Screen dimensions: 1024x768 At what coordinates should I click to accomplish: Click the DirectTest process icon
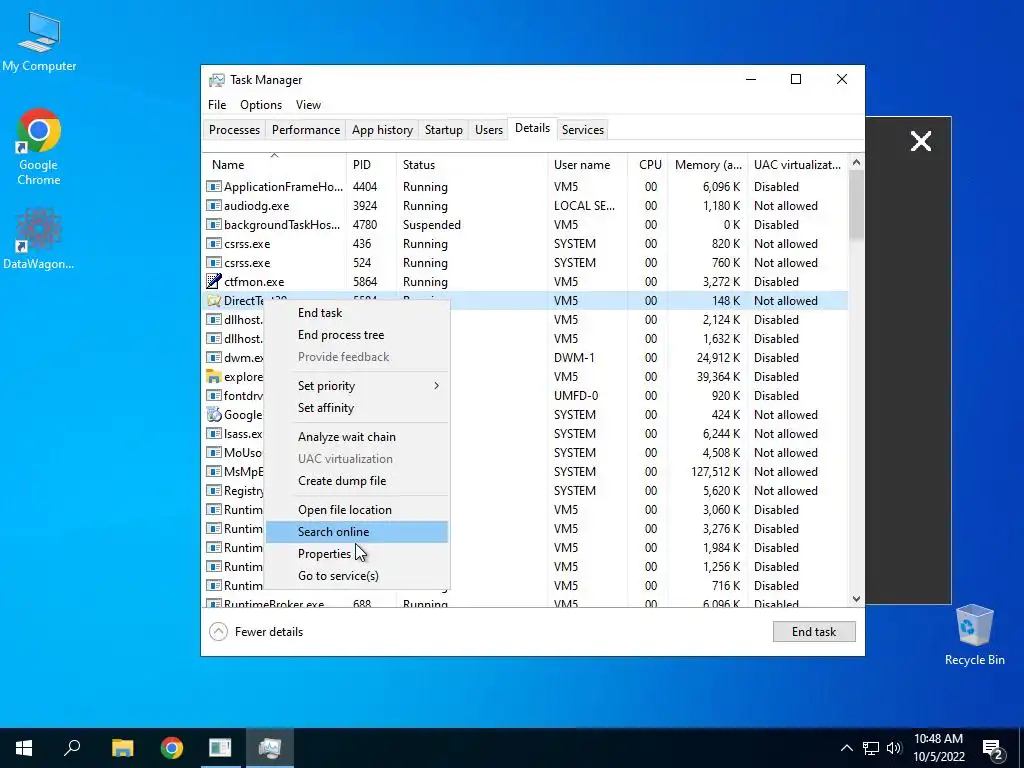coord(214,300)
